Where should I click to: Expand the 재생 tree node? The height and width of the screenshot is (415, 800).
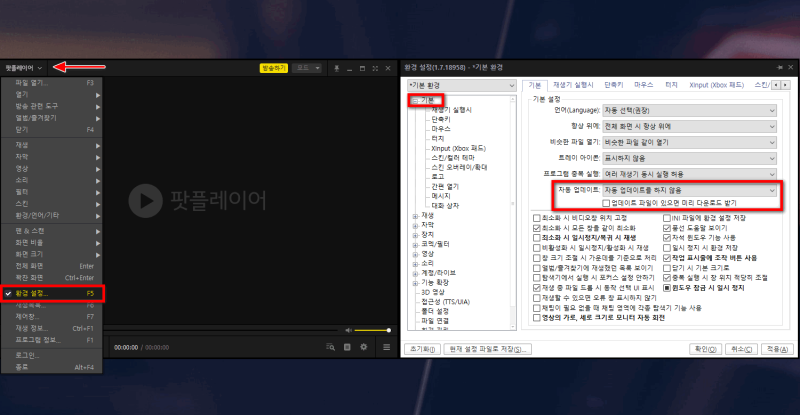[x=415, y=215]
